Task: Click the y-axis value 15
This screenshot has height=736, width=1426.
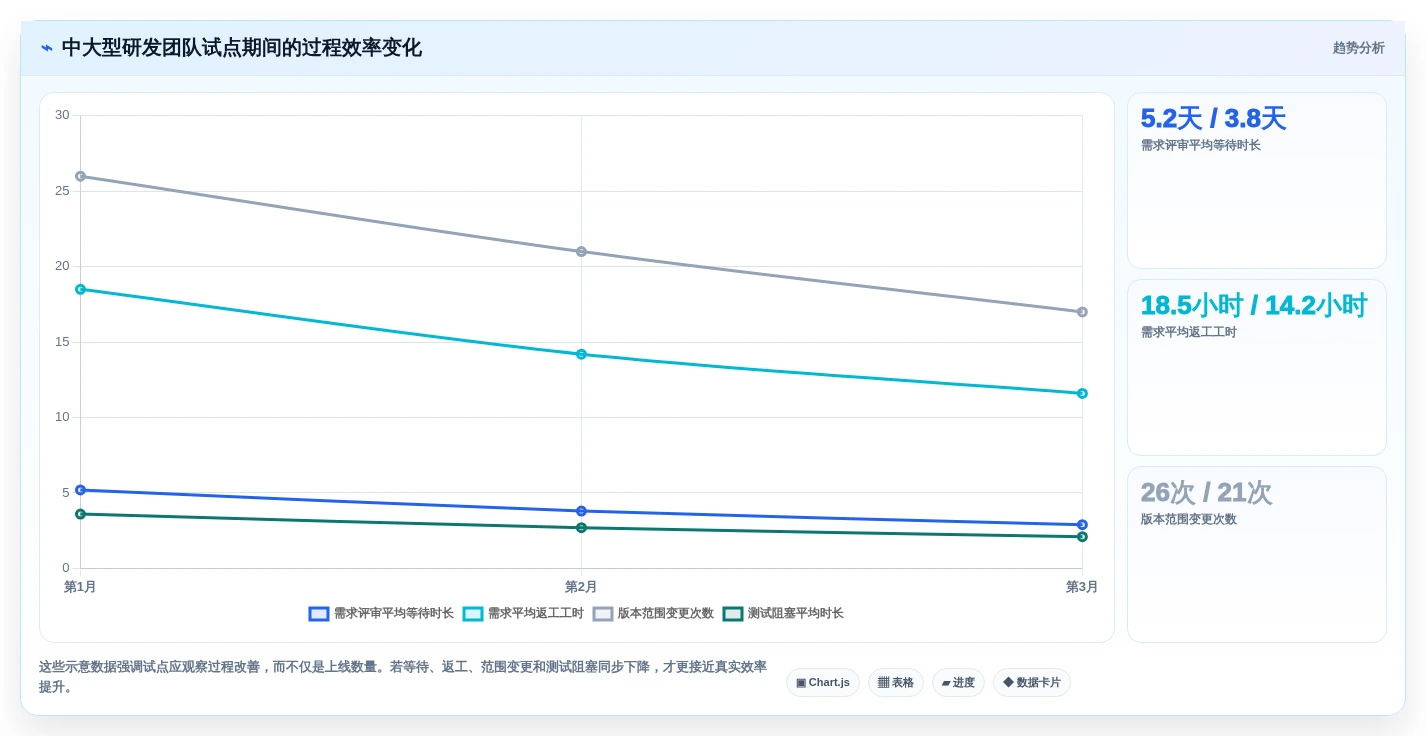Action: point(62,342)
